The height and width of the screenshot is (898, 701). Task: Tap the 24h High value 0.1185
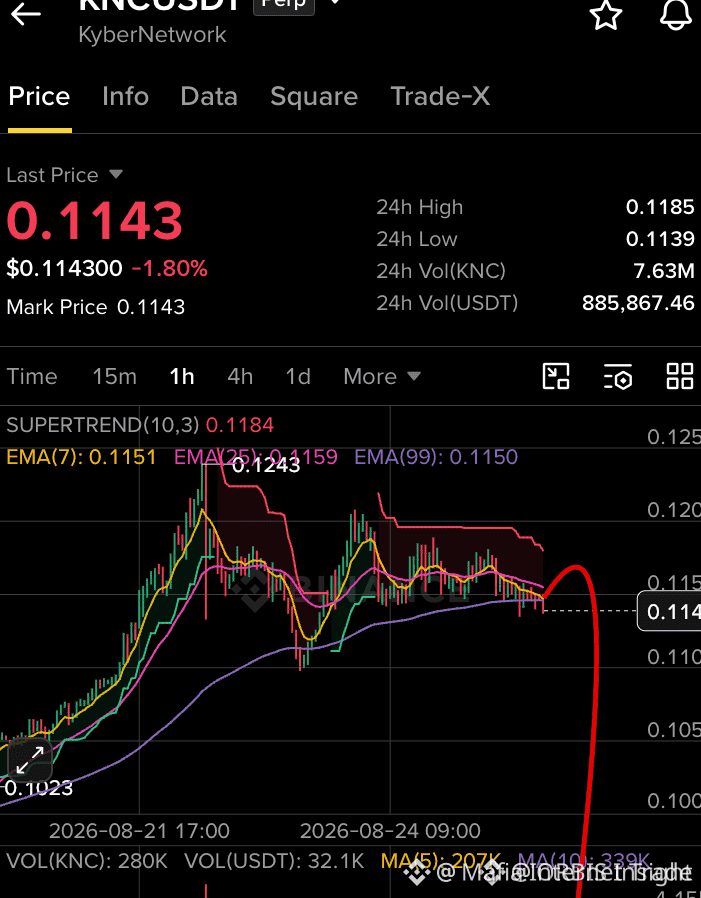click(x=660, y=207)
